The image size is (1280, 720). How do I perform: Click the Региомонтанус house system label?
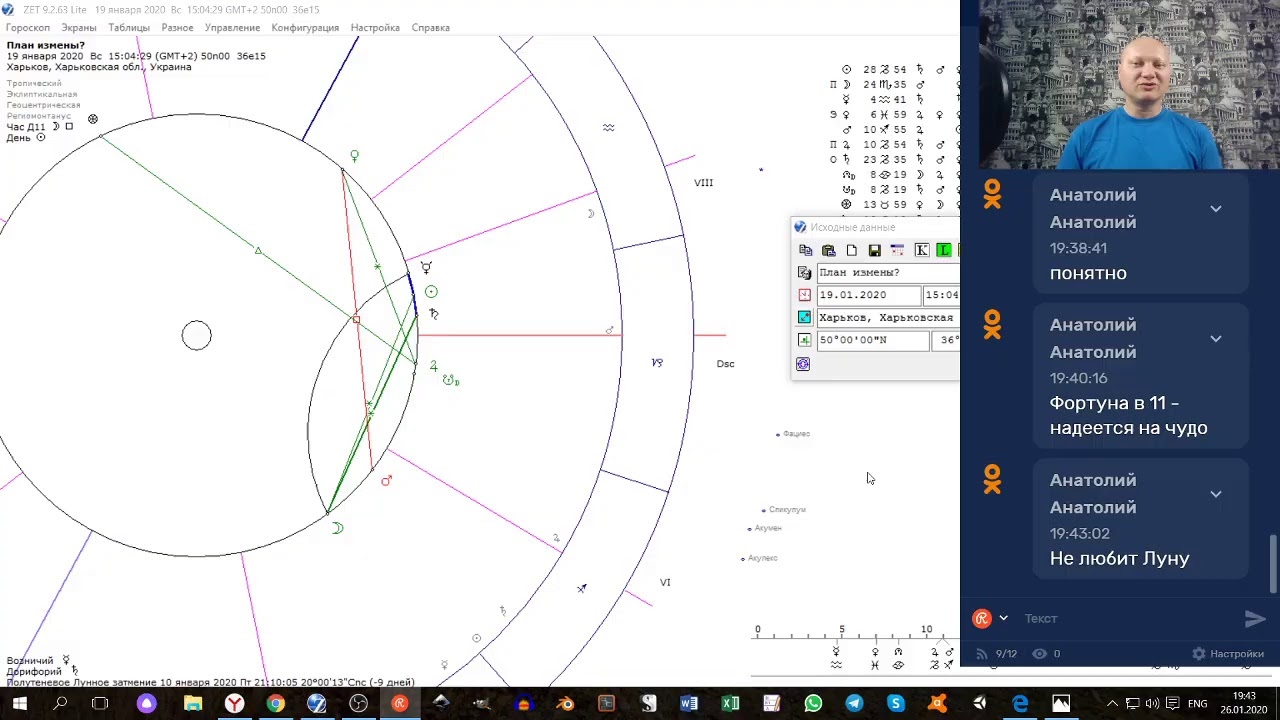pyautogui.click(x=39, y=116)
